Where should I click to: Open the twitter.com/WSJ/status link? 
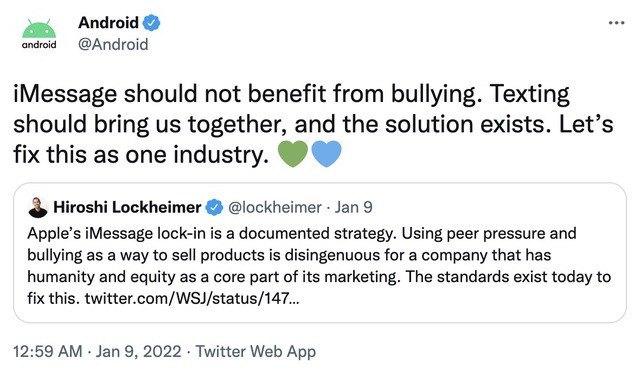[x=192, y=298]
